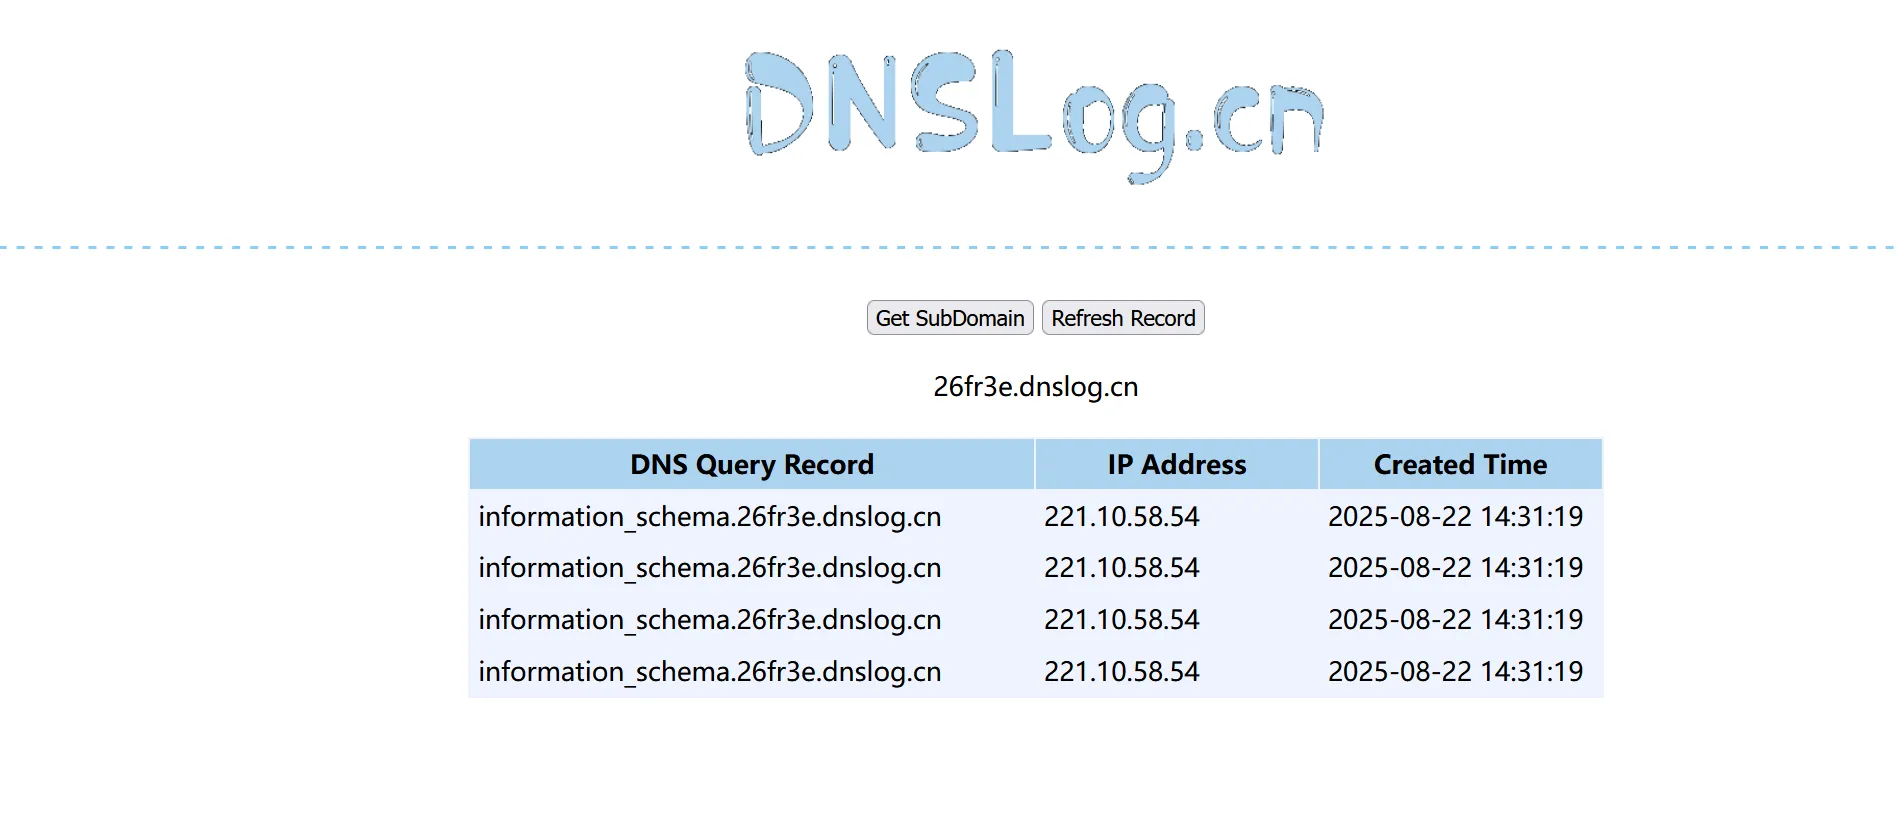
Task: Select the first row's DNS query record
Action: click(x=709, y=517)
